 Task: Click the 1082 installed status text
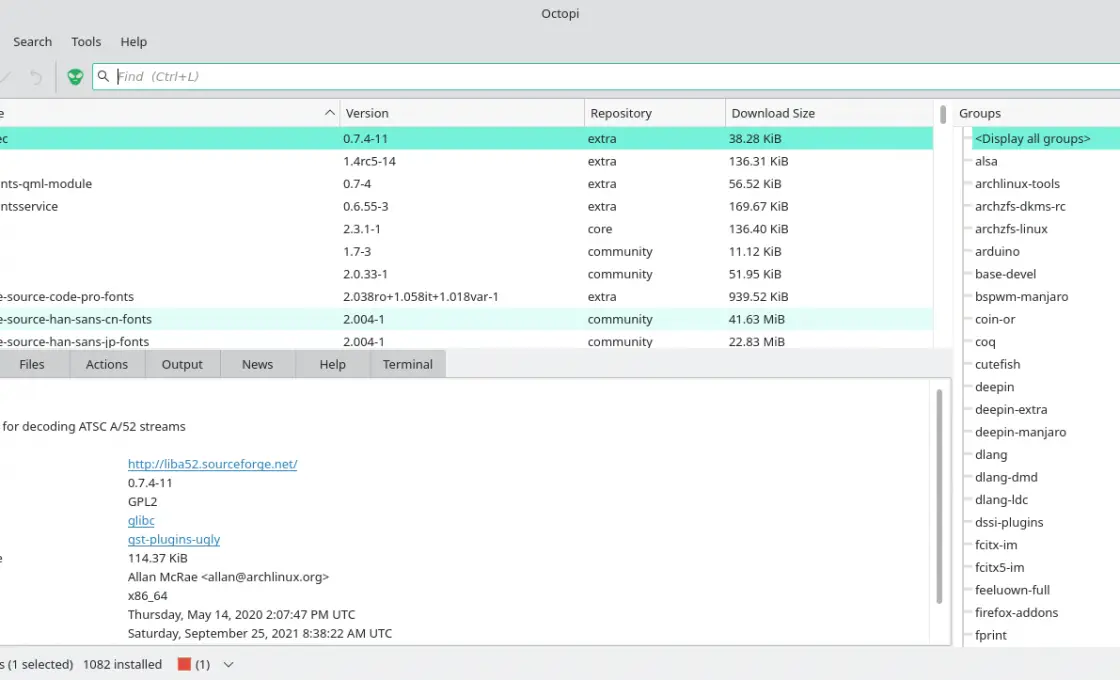coord(122,664)
